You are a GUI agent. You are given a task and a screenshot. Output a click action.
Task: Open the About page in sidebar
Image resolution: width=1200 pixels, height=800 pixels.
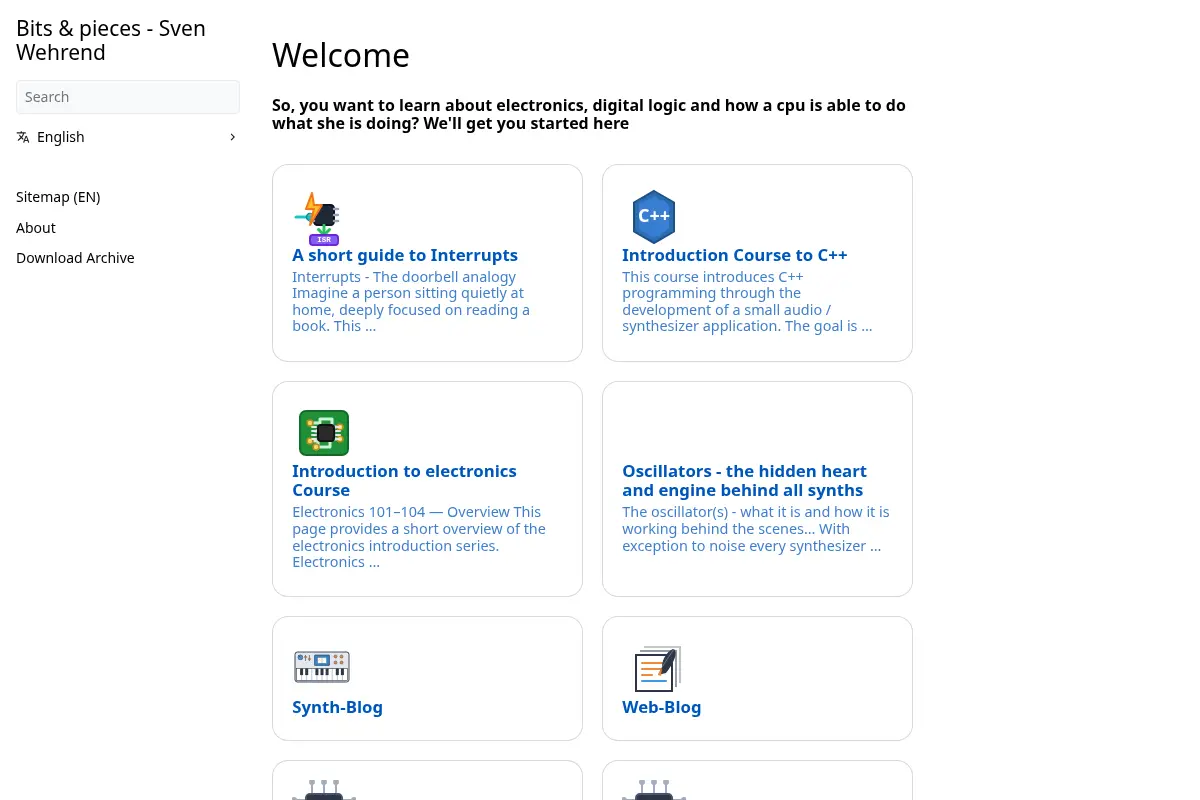click(36, 228)
